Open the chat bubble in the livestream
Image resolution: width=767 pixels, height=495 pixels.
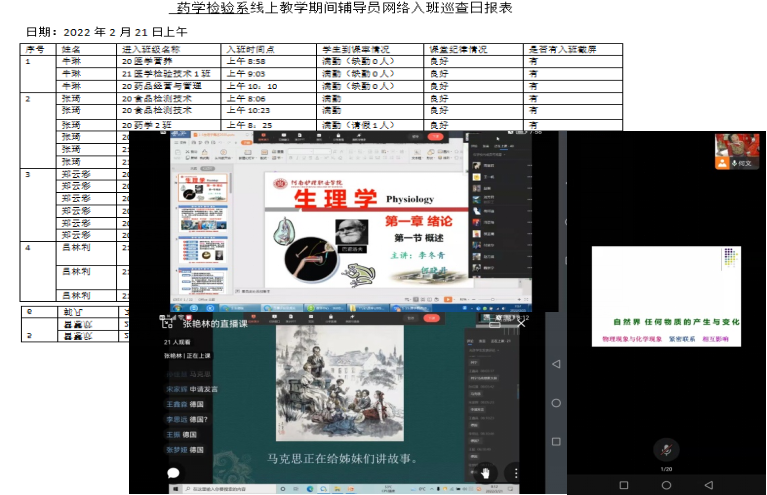coord(173,472)
